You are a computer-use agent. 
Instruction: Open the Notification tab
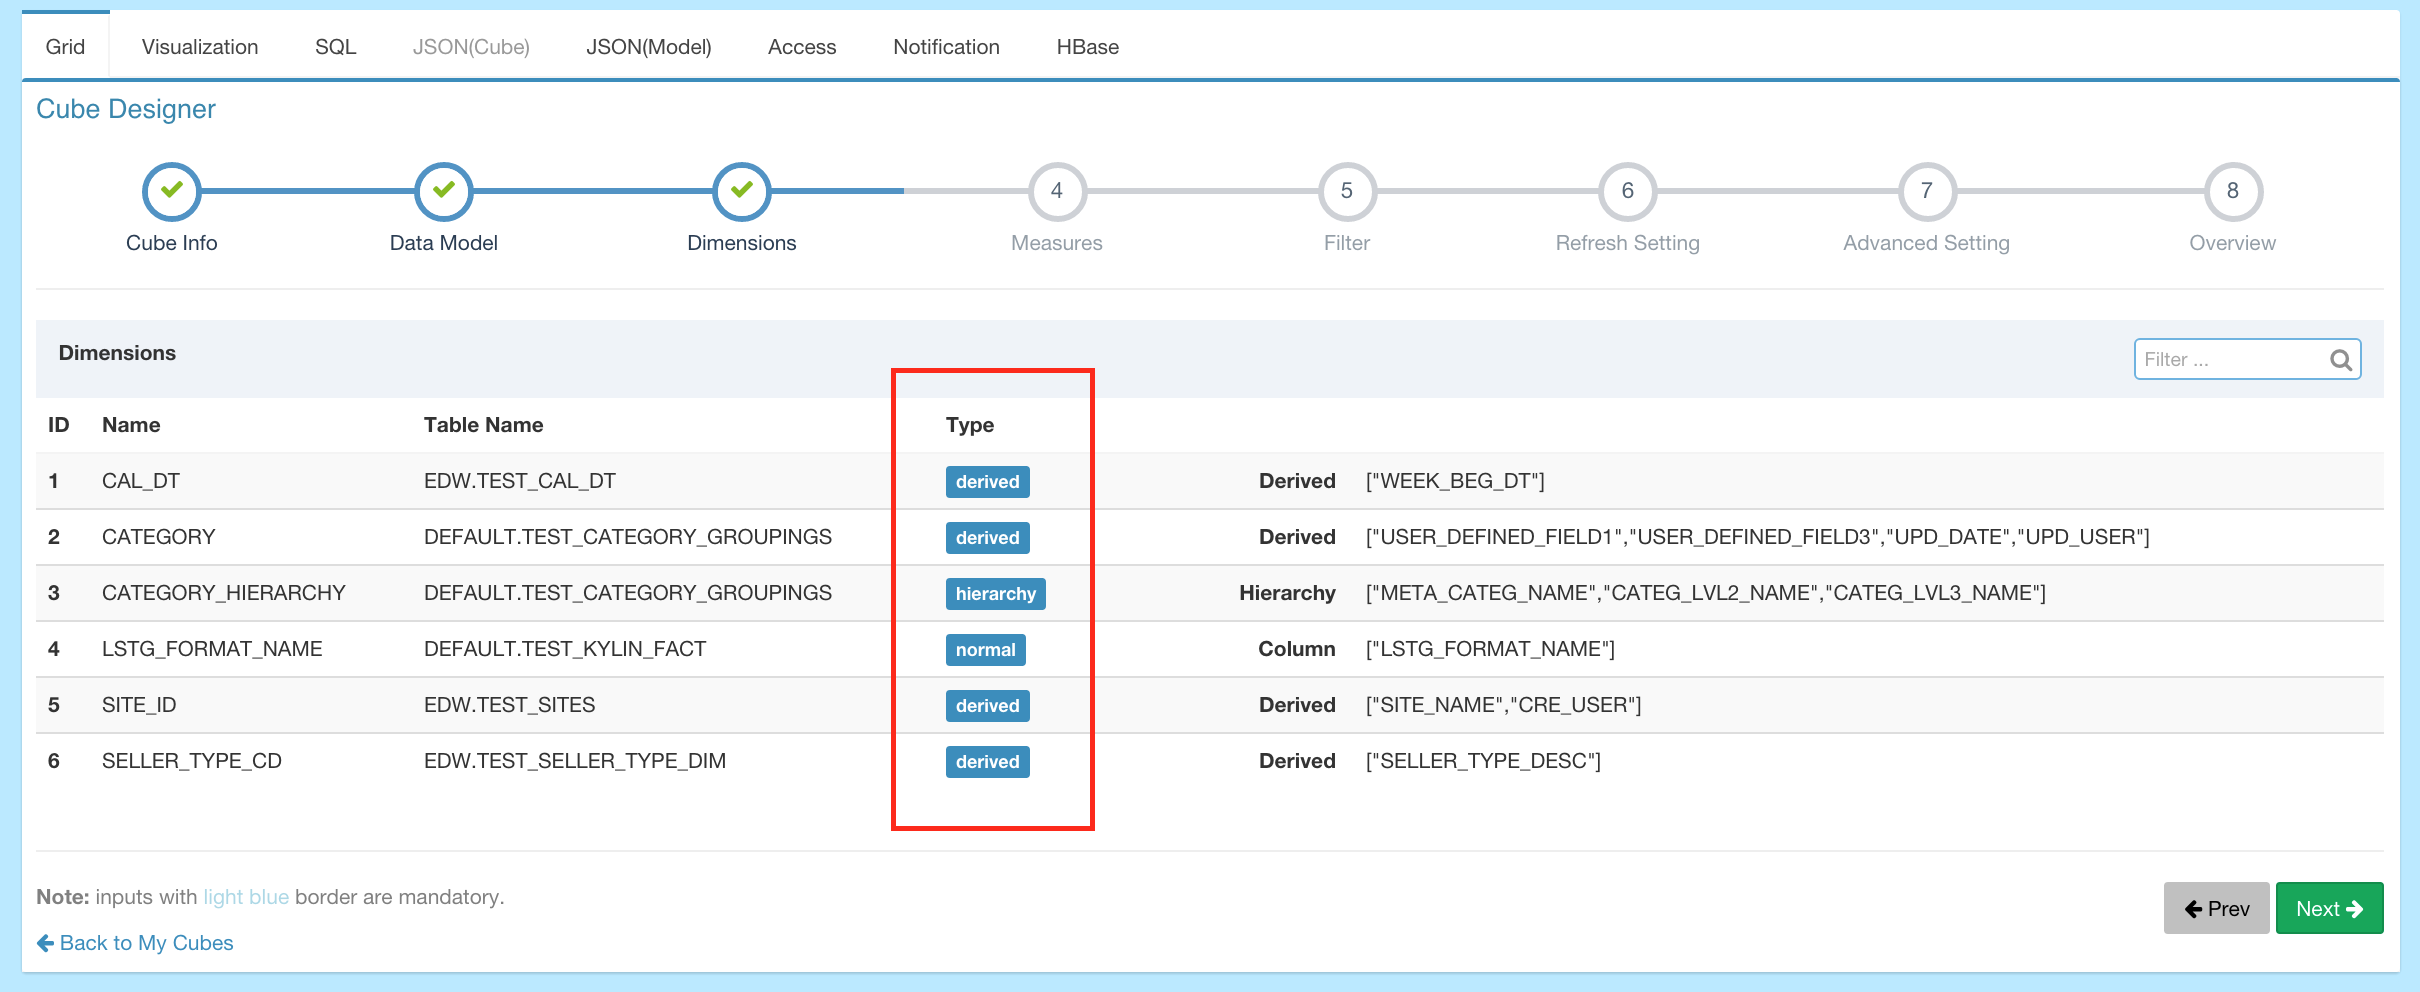coord(946,47)
